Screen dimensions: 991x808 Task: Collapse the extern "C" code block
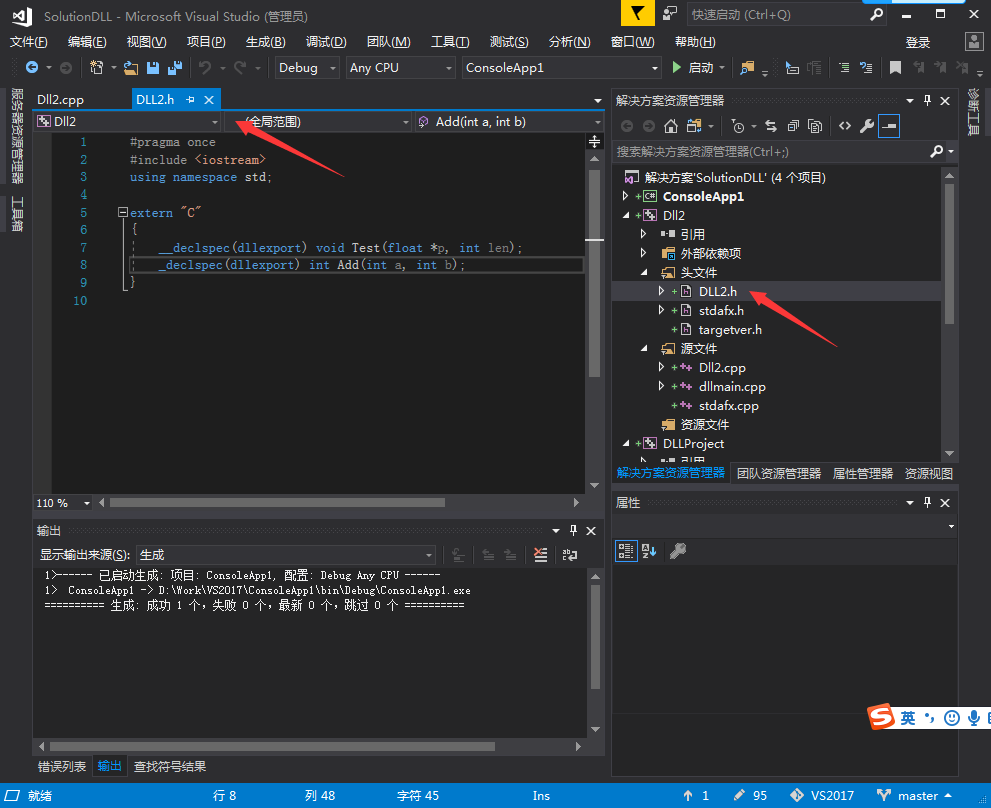coord(123,212)
